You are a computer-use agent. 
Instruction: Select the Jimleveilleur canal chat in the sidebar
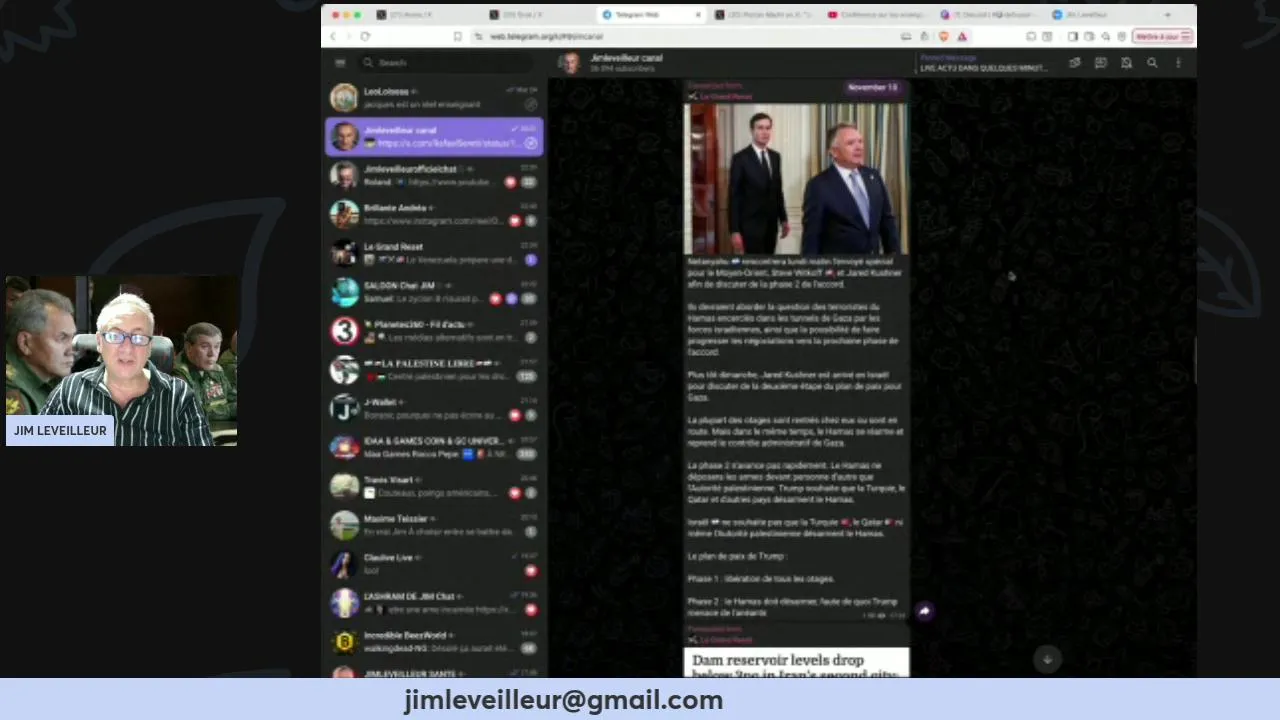pyautogui.click(x=434, y=136)
